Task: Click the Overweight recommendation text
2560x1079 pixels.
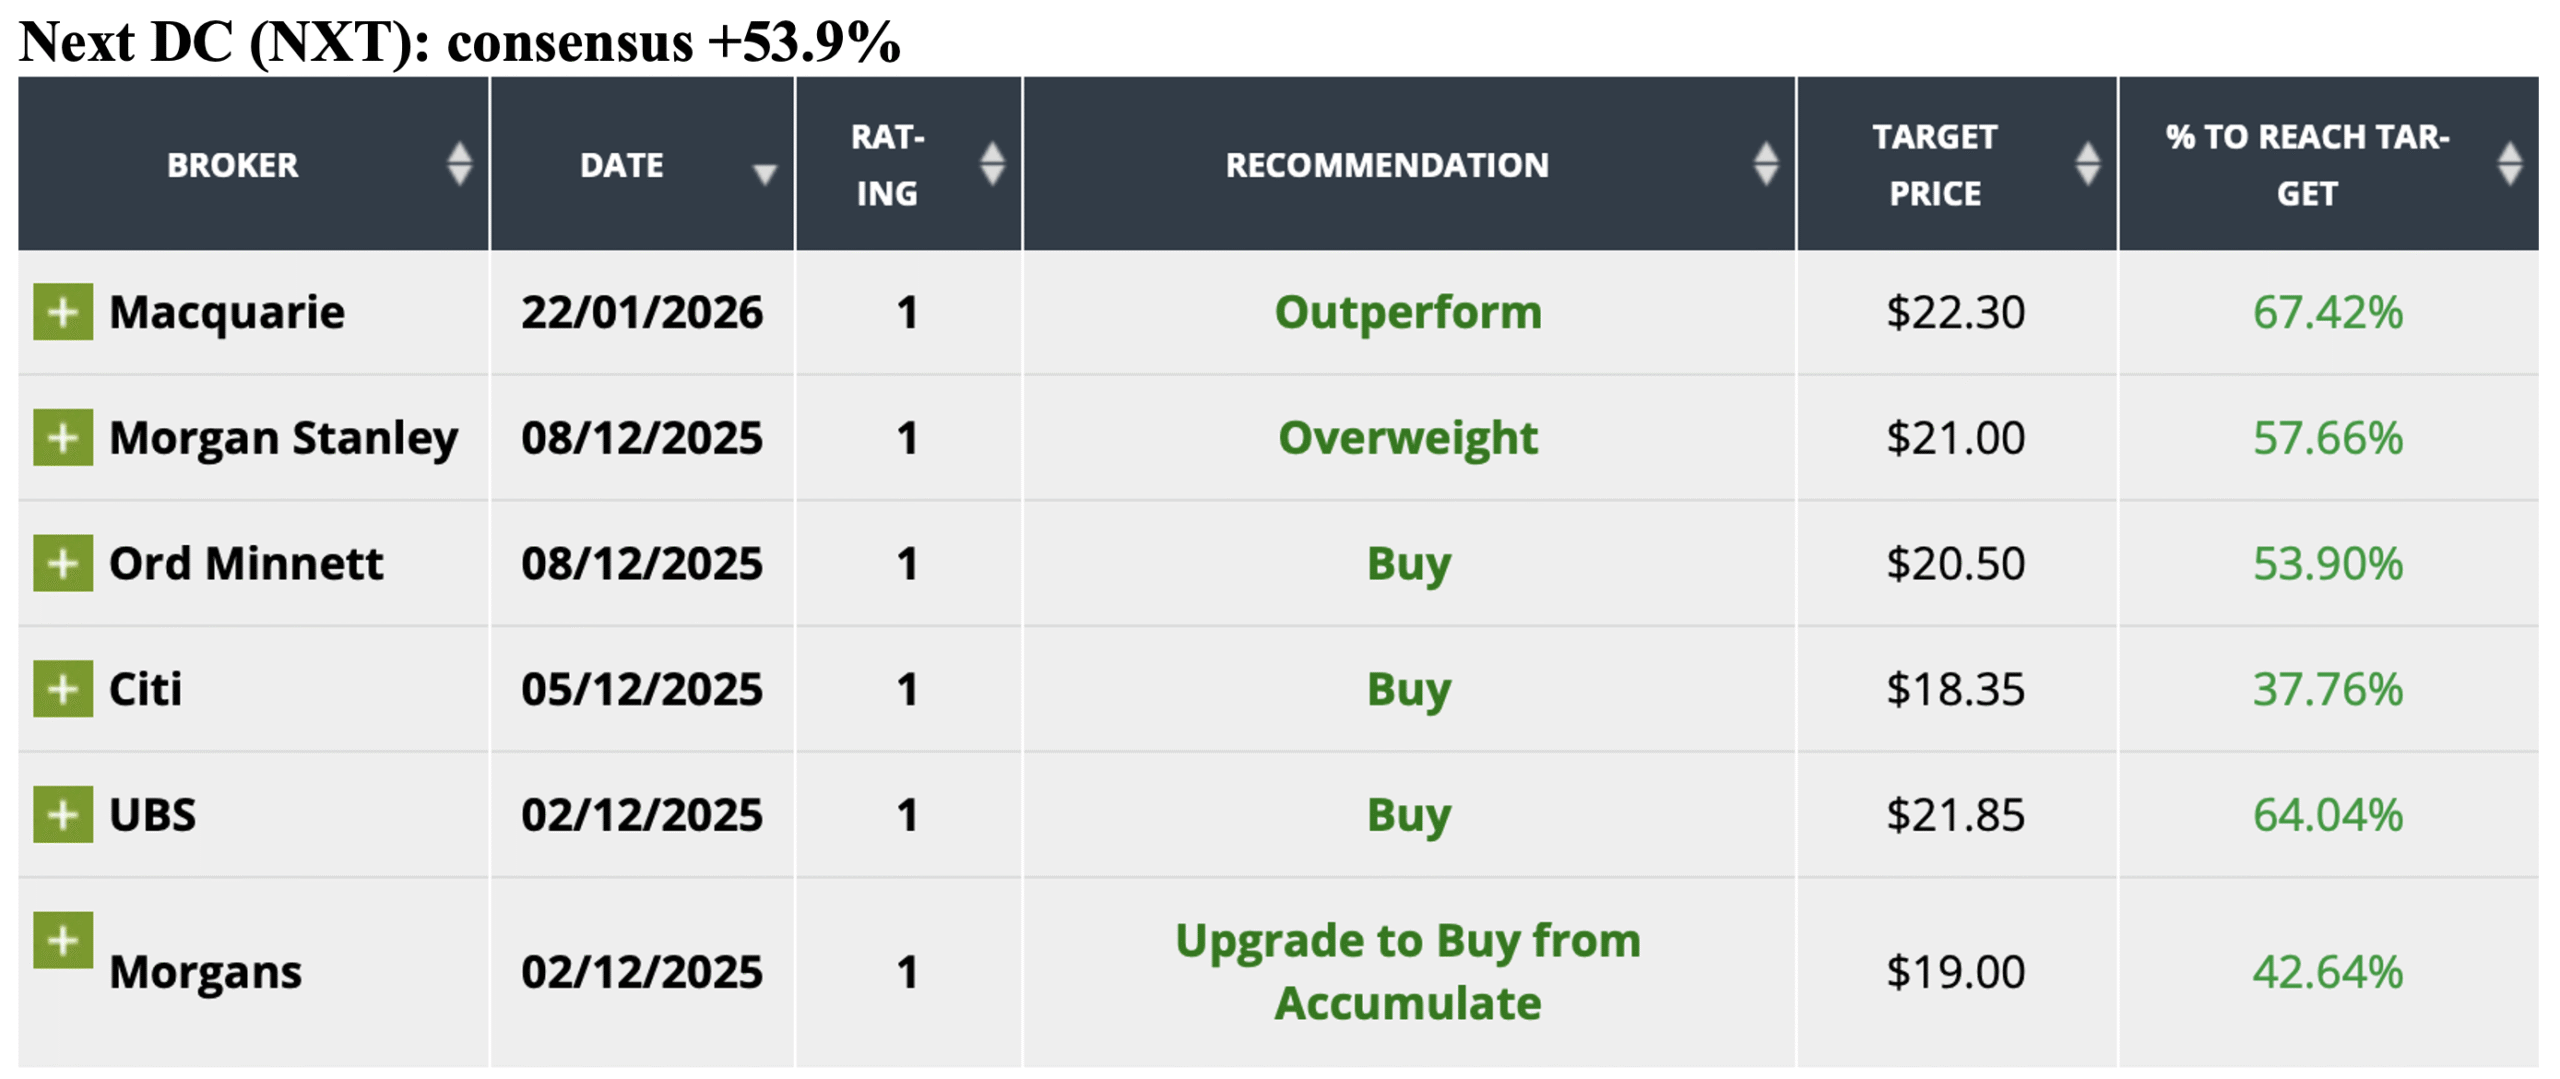Action: point(1407,437)
